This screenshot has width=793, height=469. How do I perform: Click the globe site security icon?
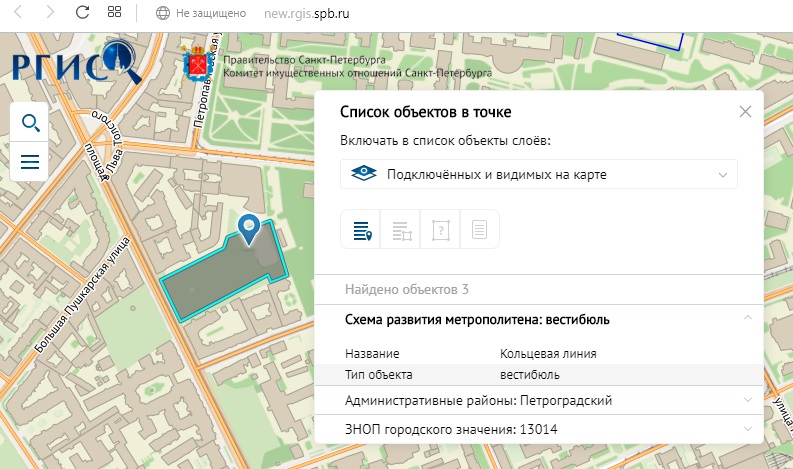(x=163, y=14)
